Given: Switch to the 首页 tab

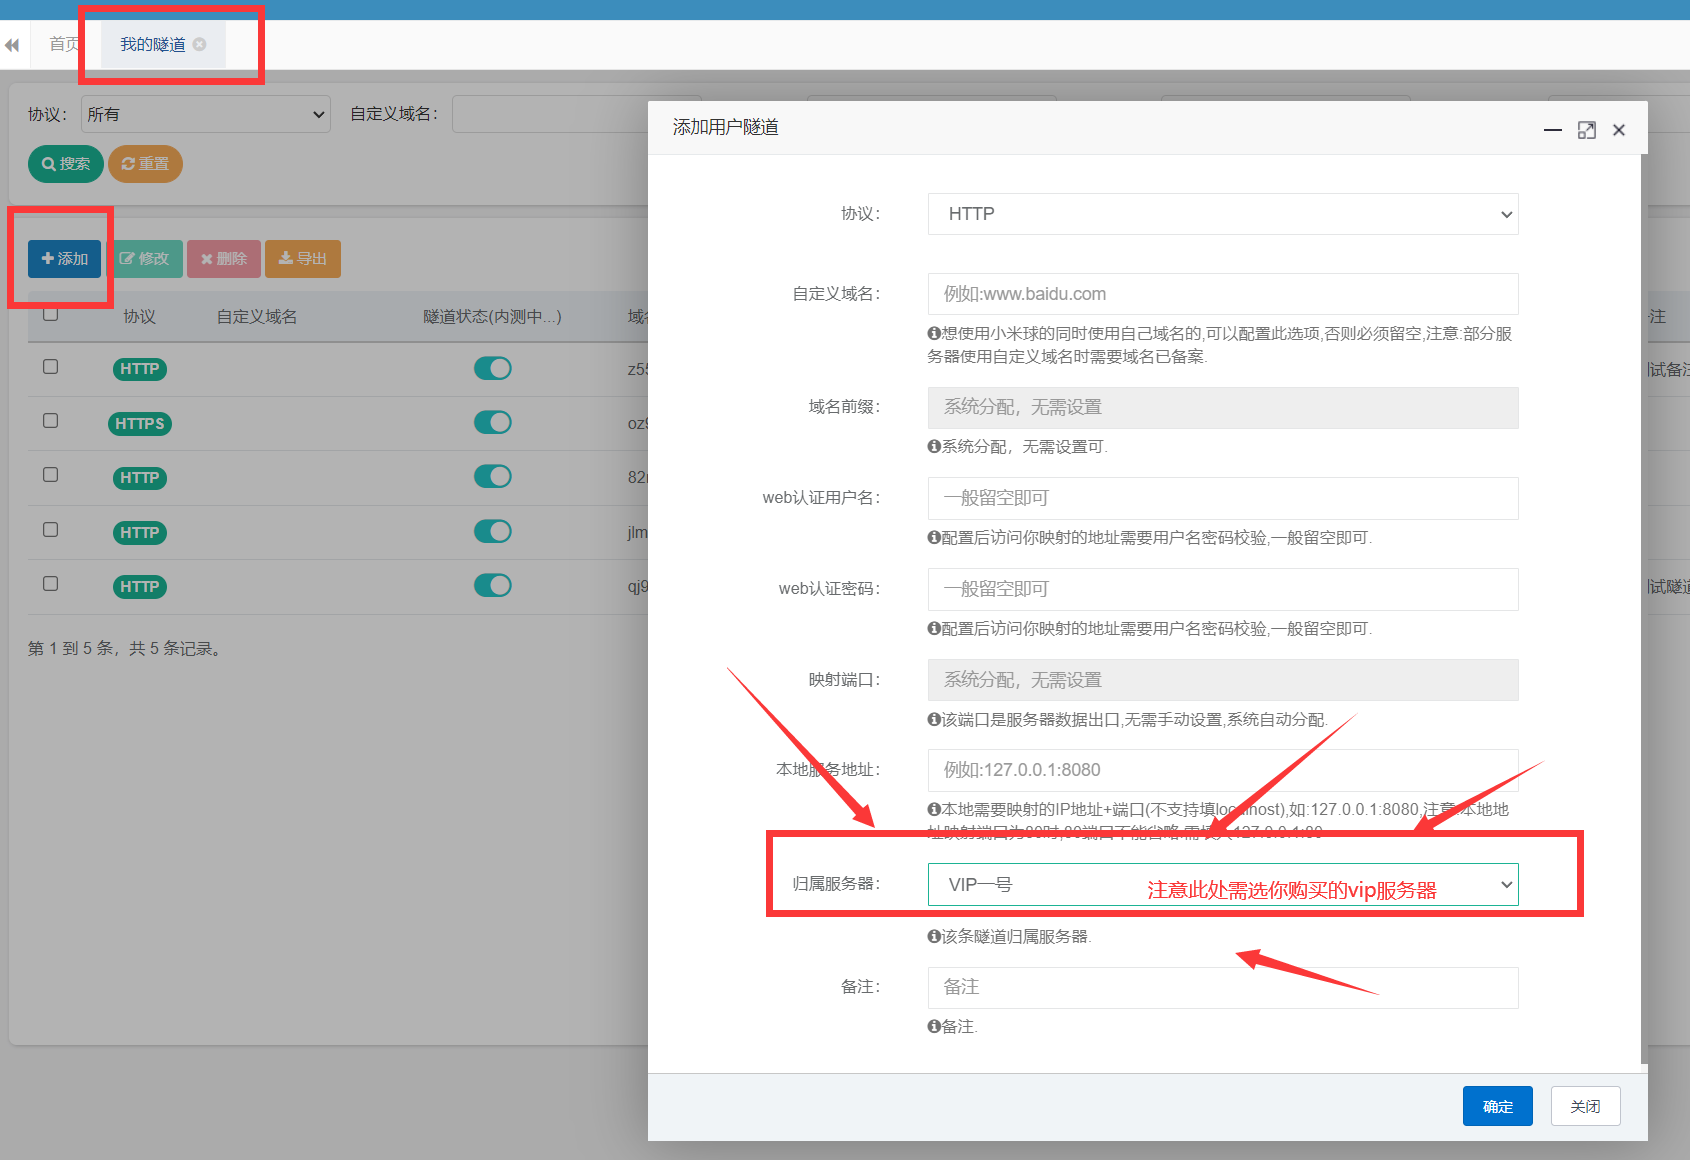Looking at the screenshot, I should click(64, 44).
